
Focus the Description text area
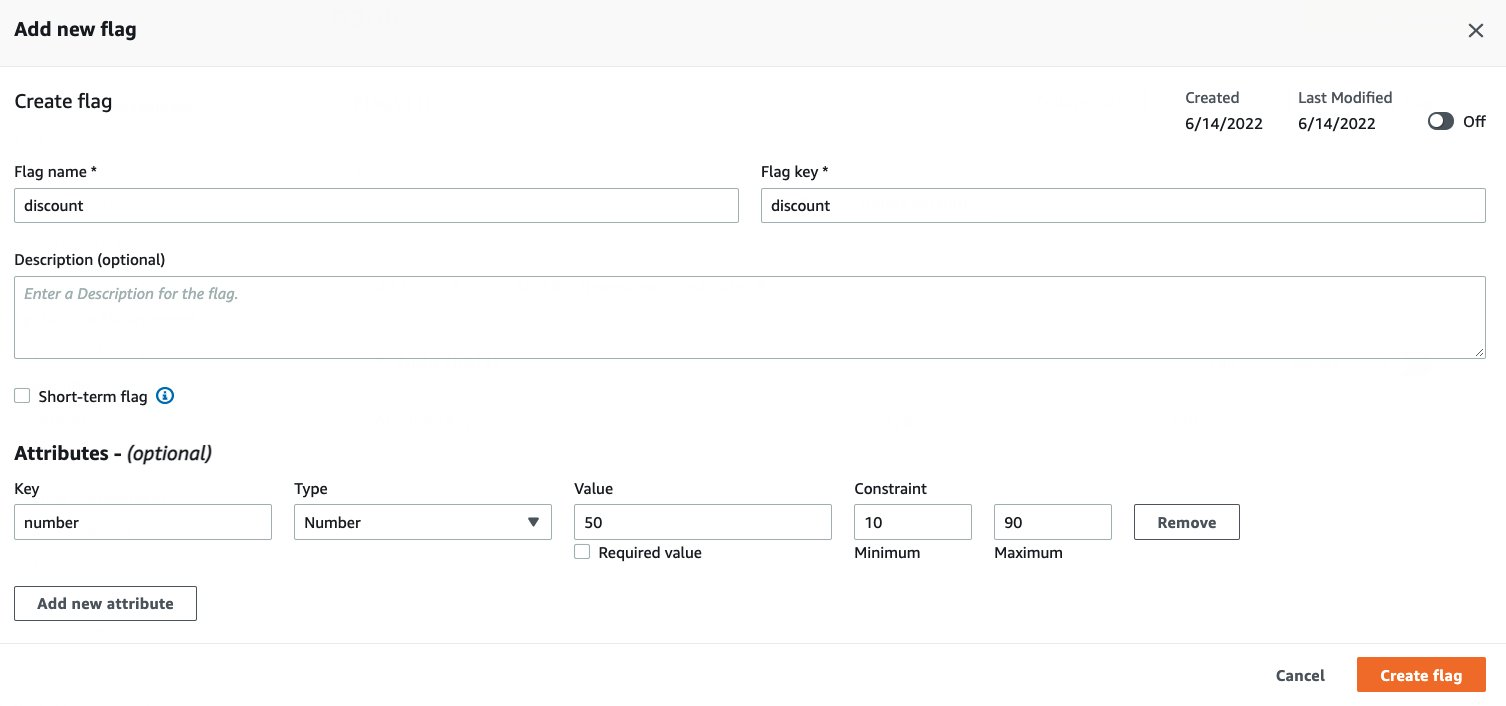[749, 315]
